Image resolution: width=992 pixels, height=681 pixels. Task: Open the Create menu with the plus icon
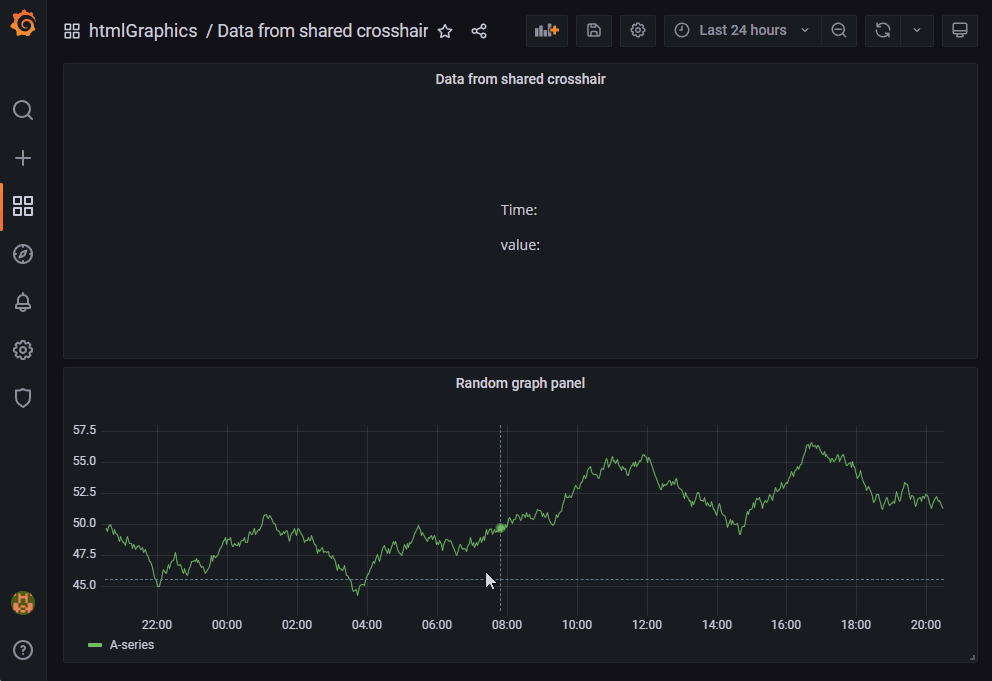coord(23,157)
